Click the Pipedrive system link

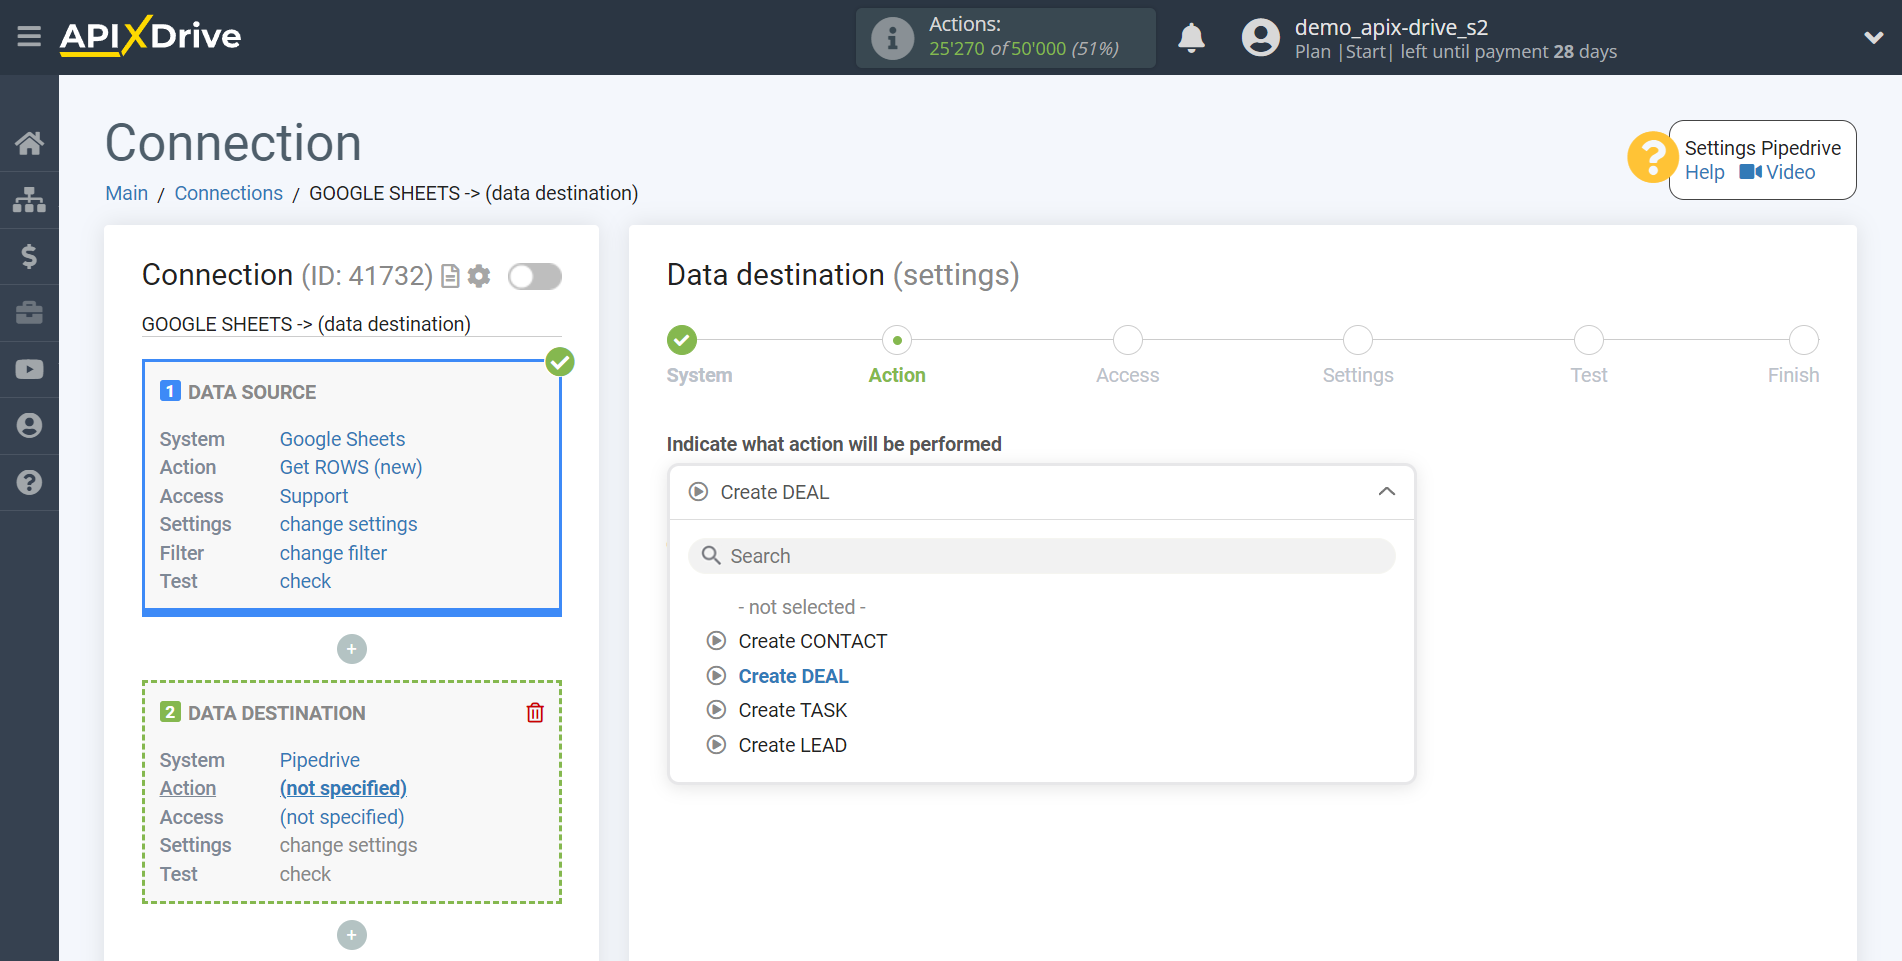click(319, 760)
